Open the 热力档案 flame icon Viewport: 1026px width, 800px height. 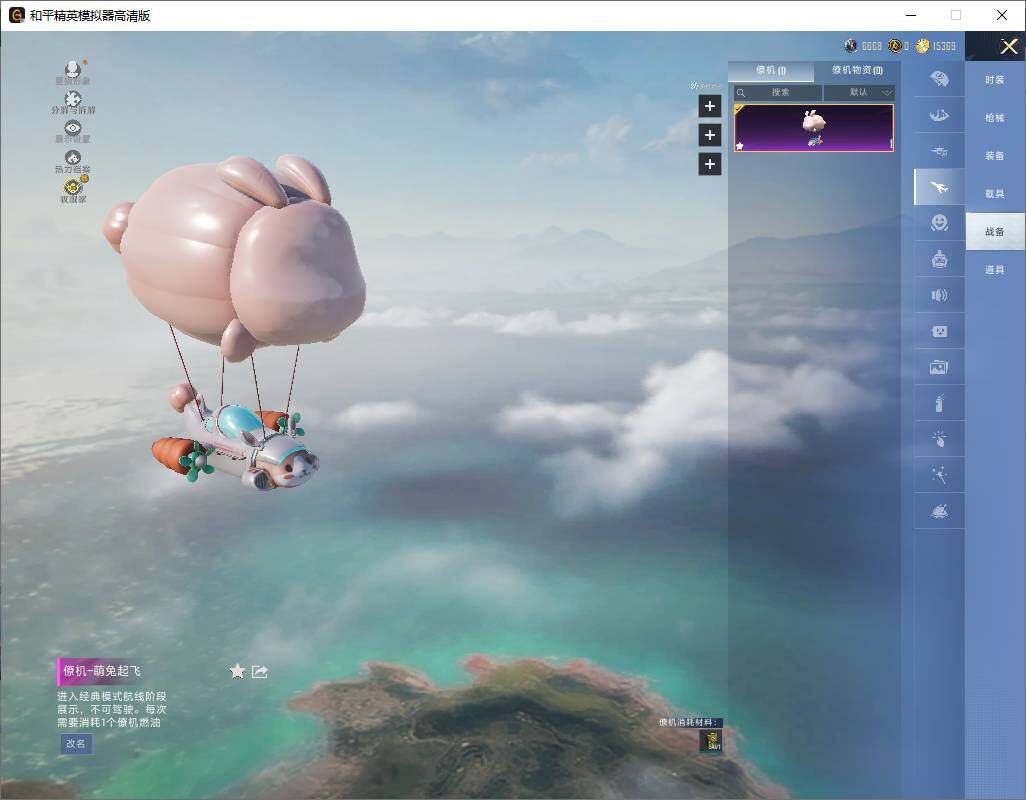pyautogui.click(x=73, y=157)
